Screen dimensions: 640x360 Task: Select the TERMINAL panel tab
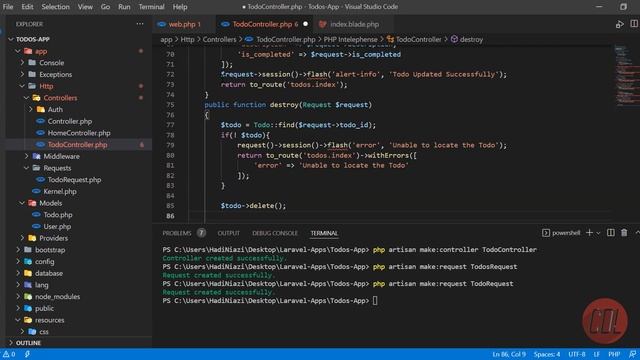324,233
